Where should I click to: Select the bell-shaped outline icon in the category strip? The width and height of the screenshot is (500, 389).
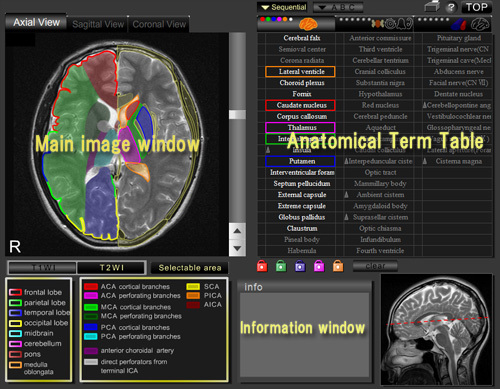tap(400, 23)
